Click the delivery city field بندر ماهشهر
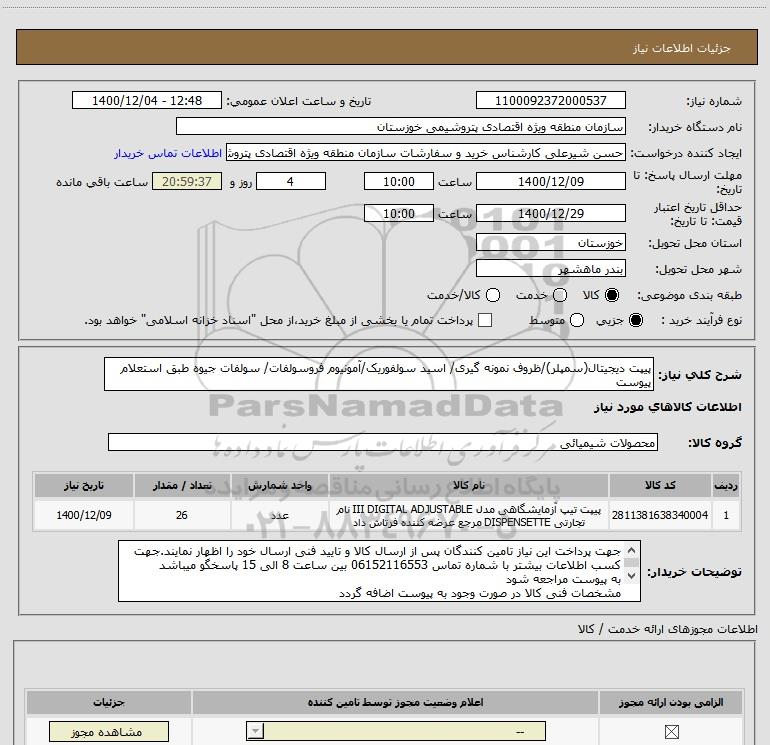Viewport: 770px width, 745px height. click(x=550, y=268)
